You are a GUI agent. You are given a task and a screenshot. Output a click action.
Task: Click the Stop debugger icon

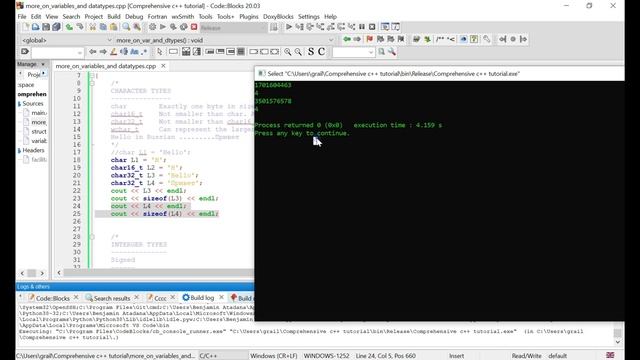click(372, 27)
